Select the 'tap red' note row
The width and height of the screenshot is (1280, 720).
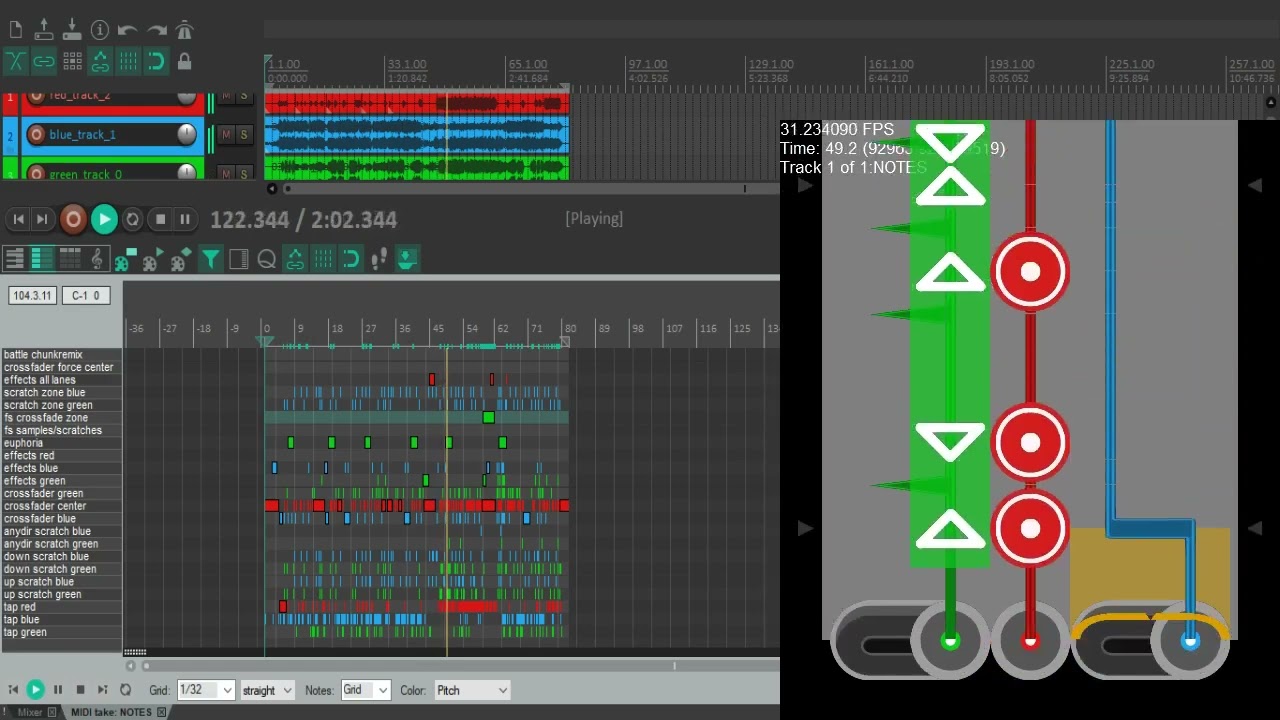(62, 607)
